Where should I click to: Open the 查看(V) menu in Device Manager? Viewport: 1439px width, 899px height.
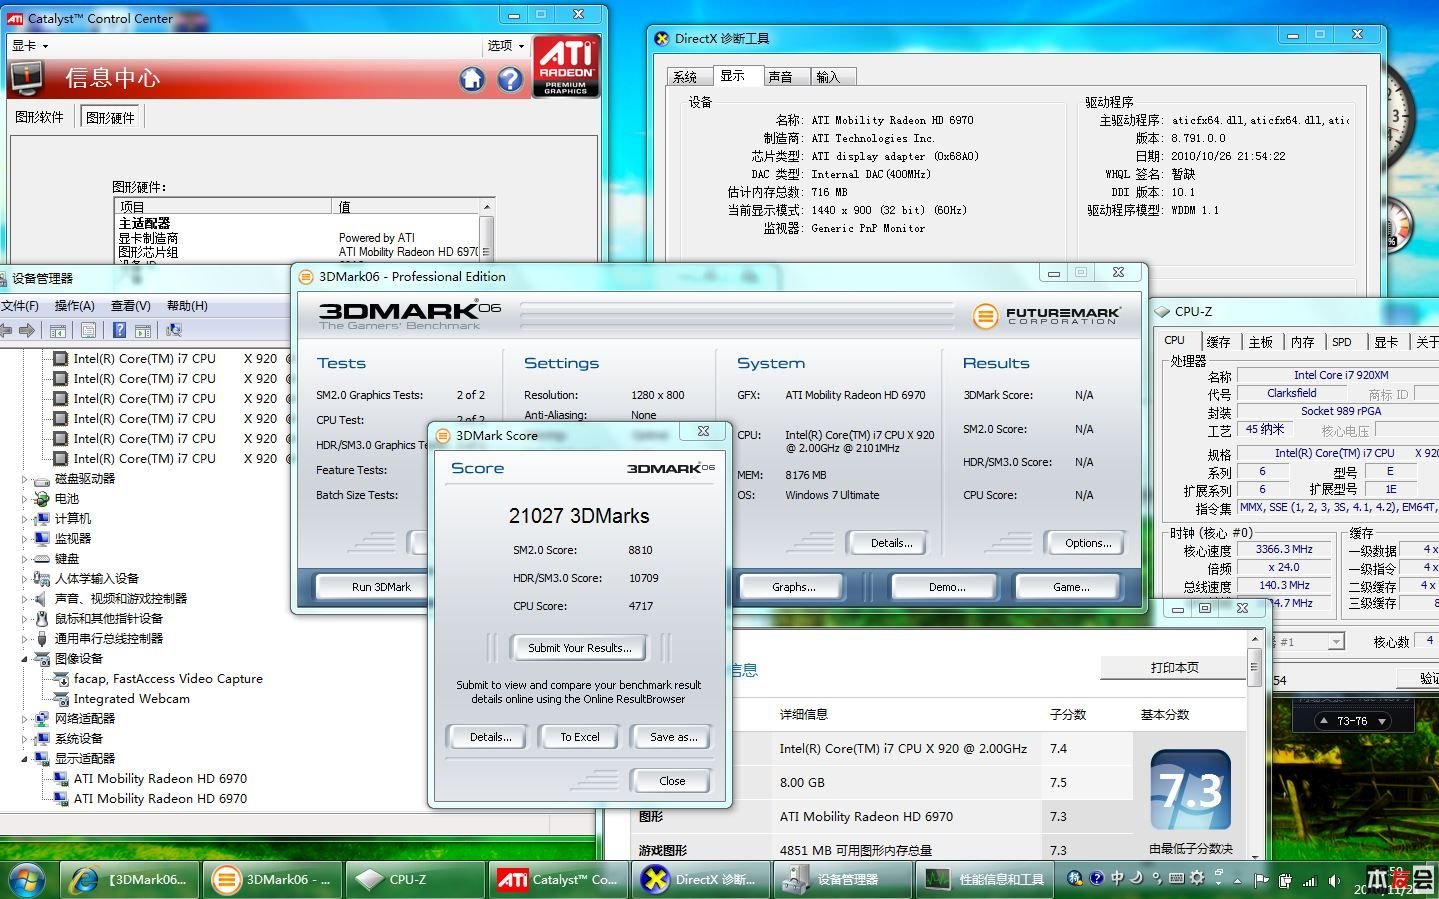pyautogui.click(x=130, y=306)
